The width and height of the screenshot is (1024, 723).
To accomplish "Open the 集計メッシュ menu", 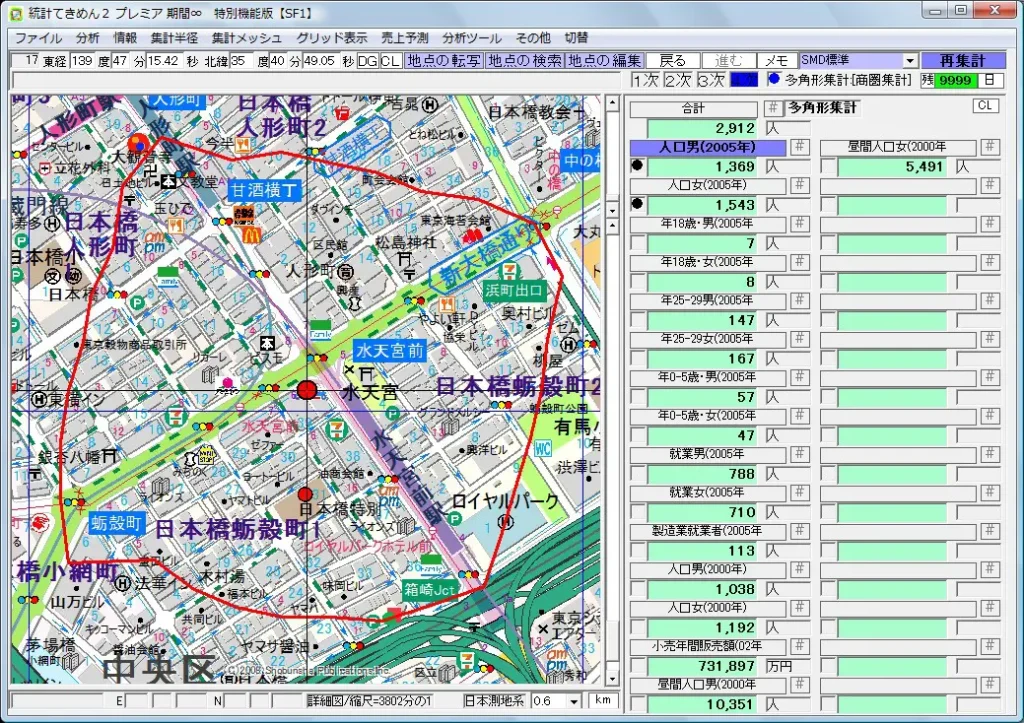I will coord(246,38).
